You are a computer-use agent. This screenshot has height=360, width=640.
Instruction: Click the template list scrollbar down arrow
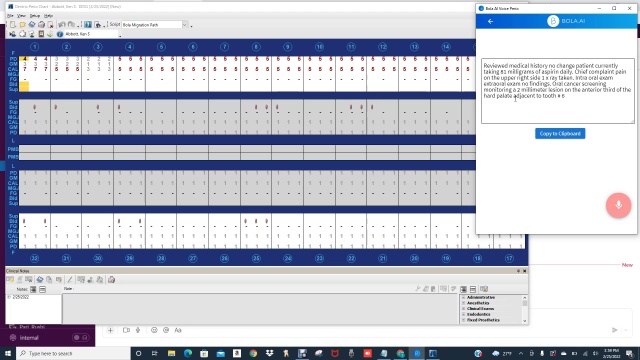pyautogui.click(x=524, y=321)
